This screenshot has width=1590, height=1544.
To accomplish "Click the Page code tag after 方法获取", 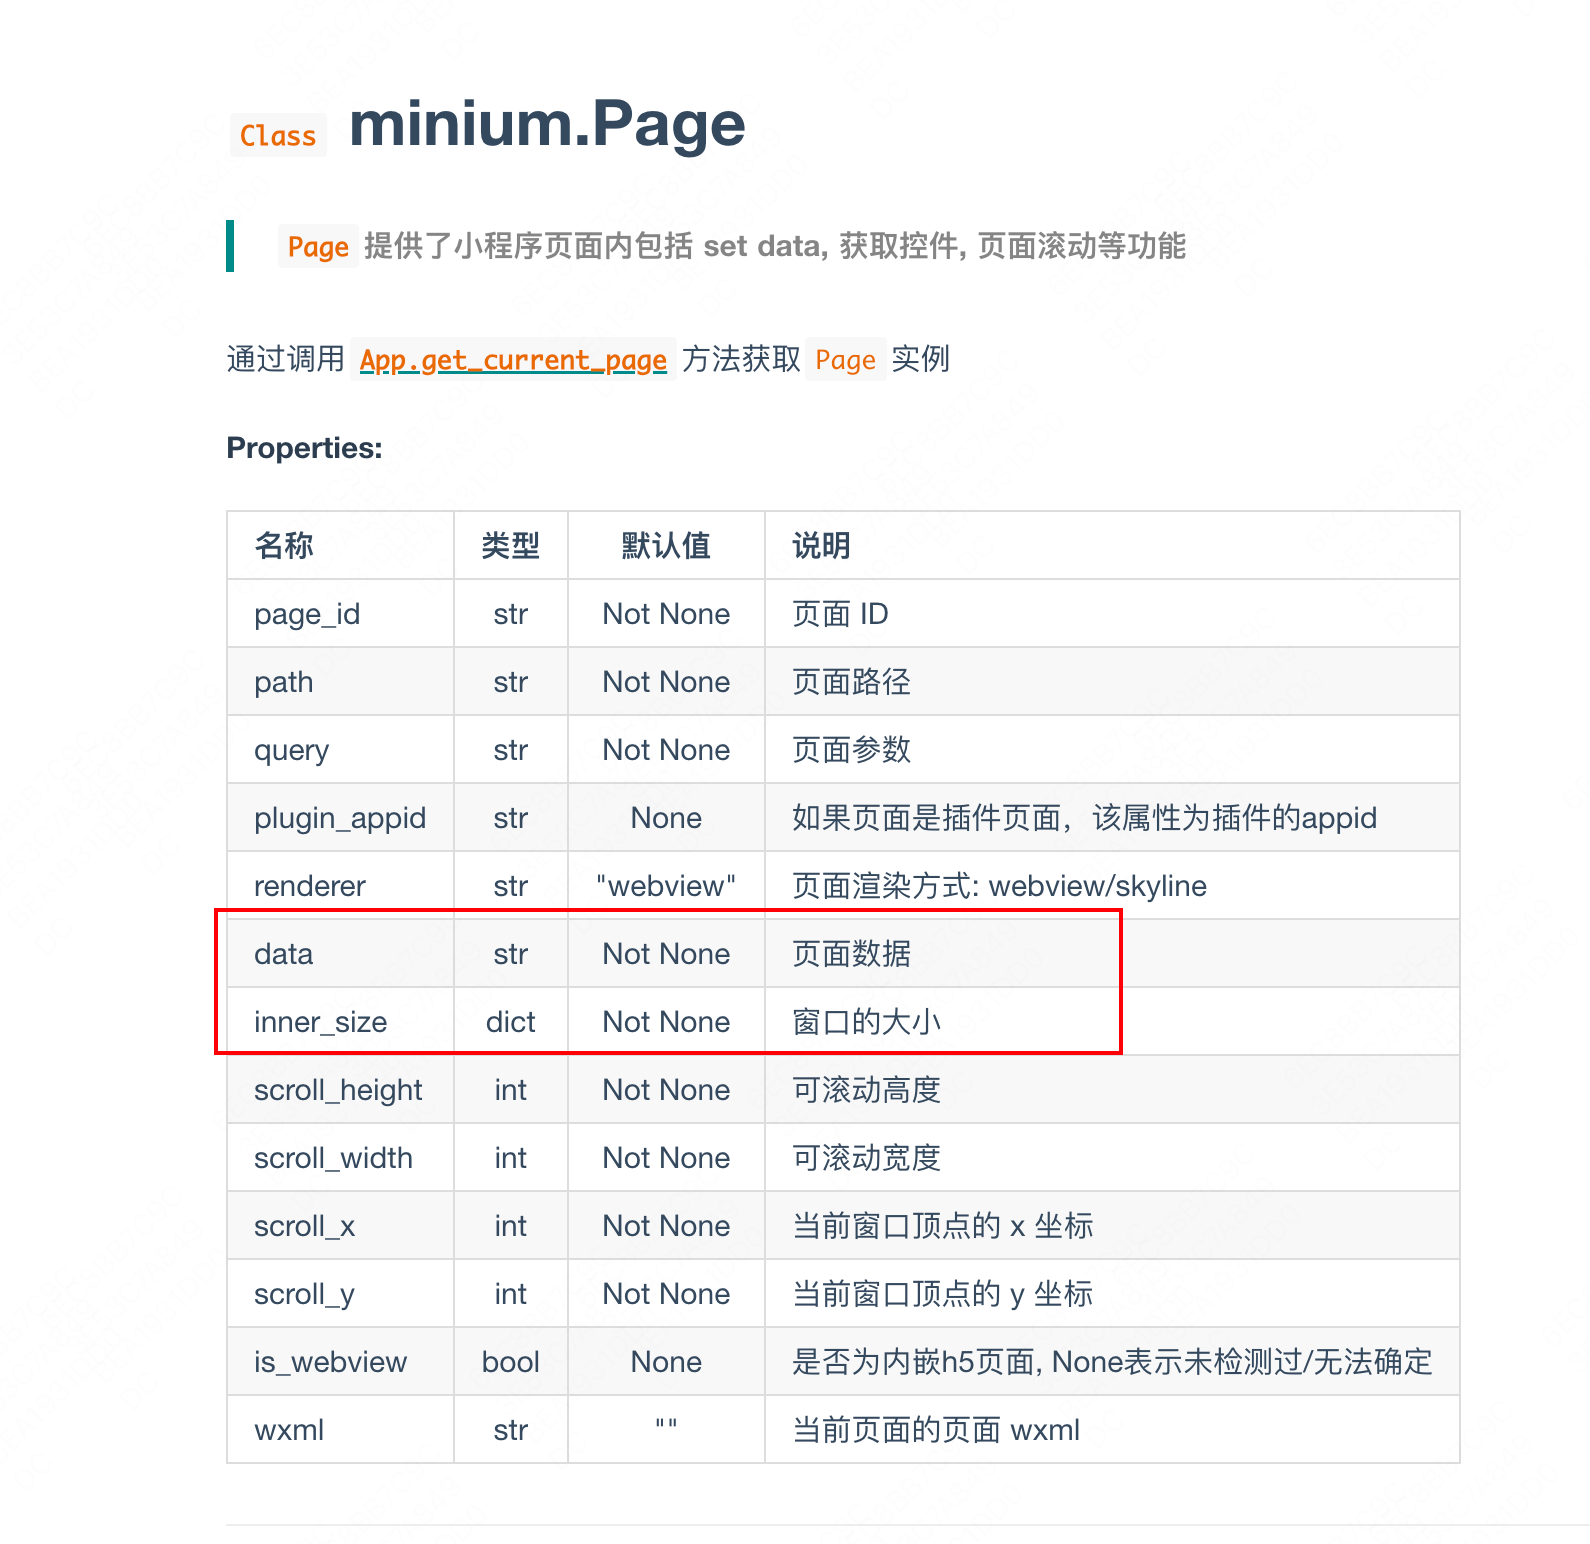I will click(845, 360).
